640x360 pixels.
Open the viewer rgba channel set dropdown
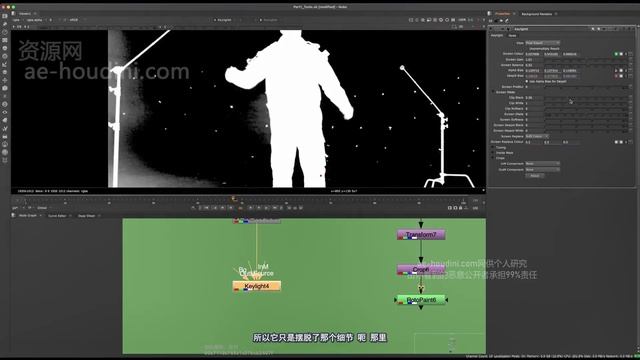coord(17,20)
